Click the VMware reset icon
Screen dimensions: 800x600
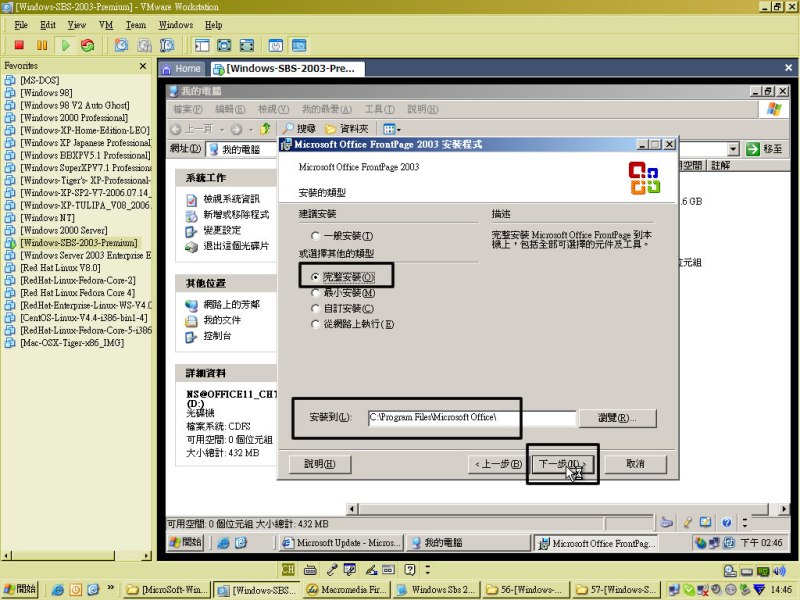pos(88,45)
